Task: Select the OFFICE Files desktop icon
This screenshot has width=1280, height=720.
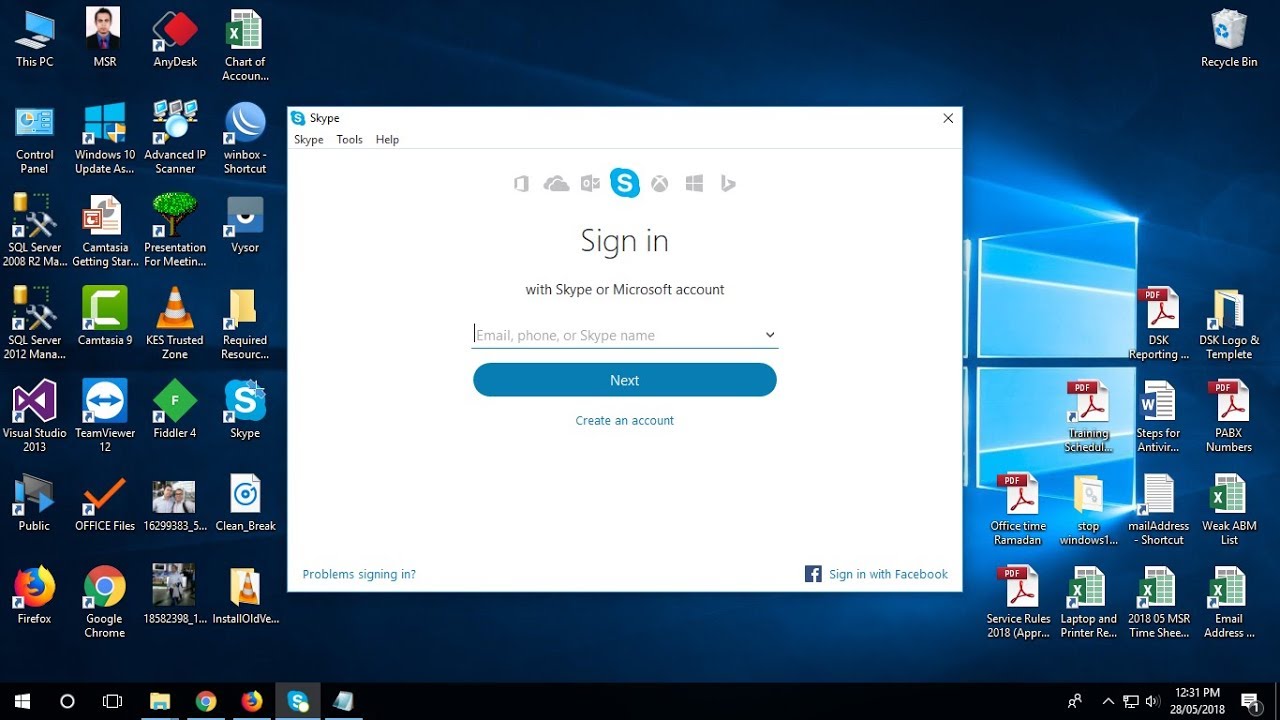Action: (x=105, y=503)
